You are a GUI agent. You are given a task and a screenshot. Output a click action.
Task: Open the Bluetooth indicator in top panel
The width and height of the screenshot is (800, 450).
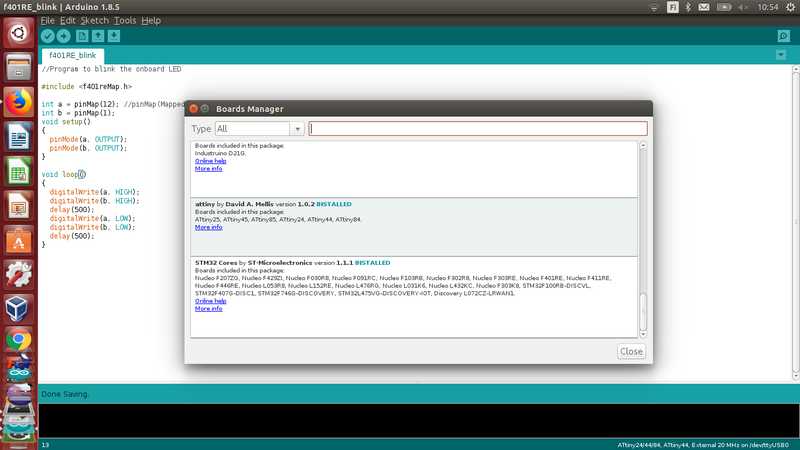click(688, 7)
